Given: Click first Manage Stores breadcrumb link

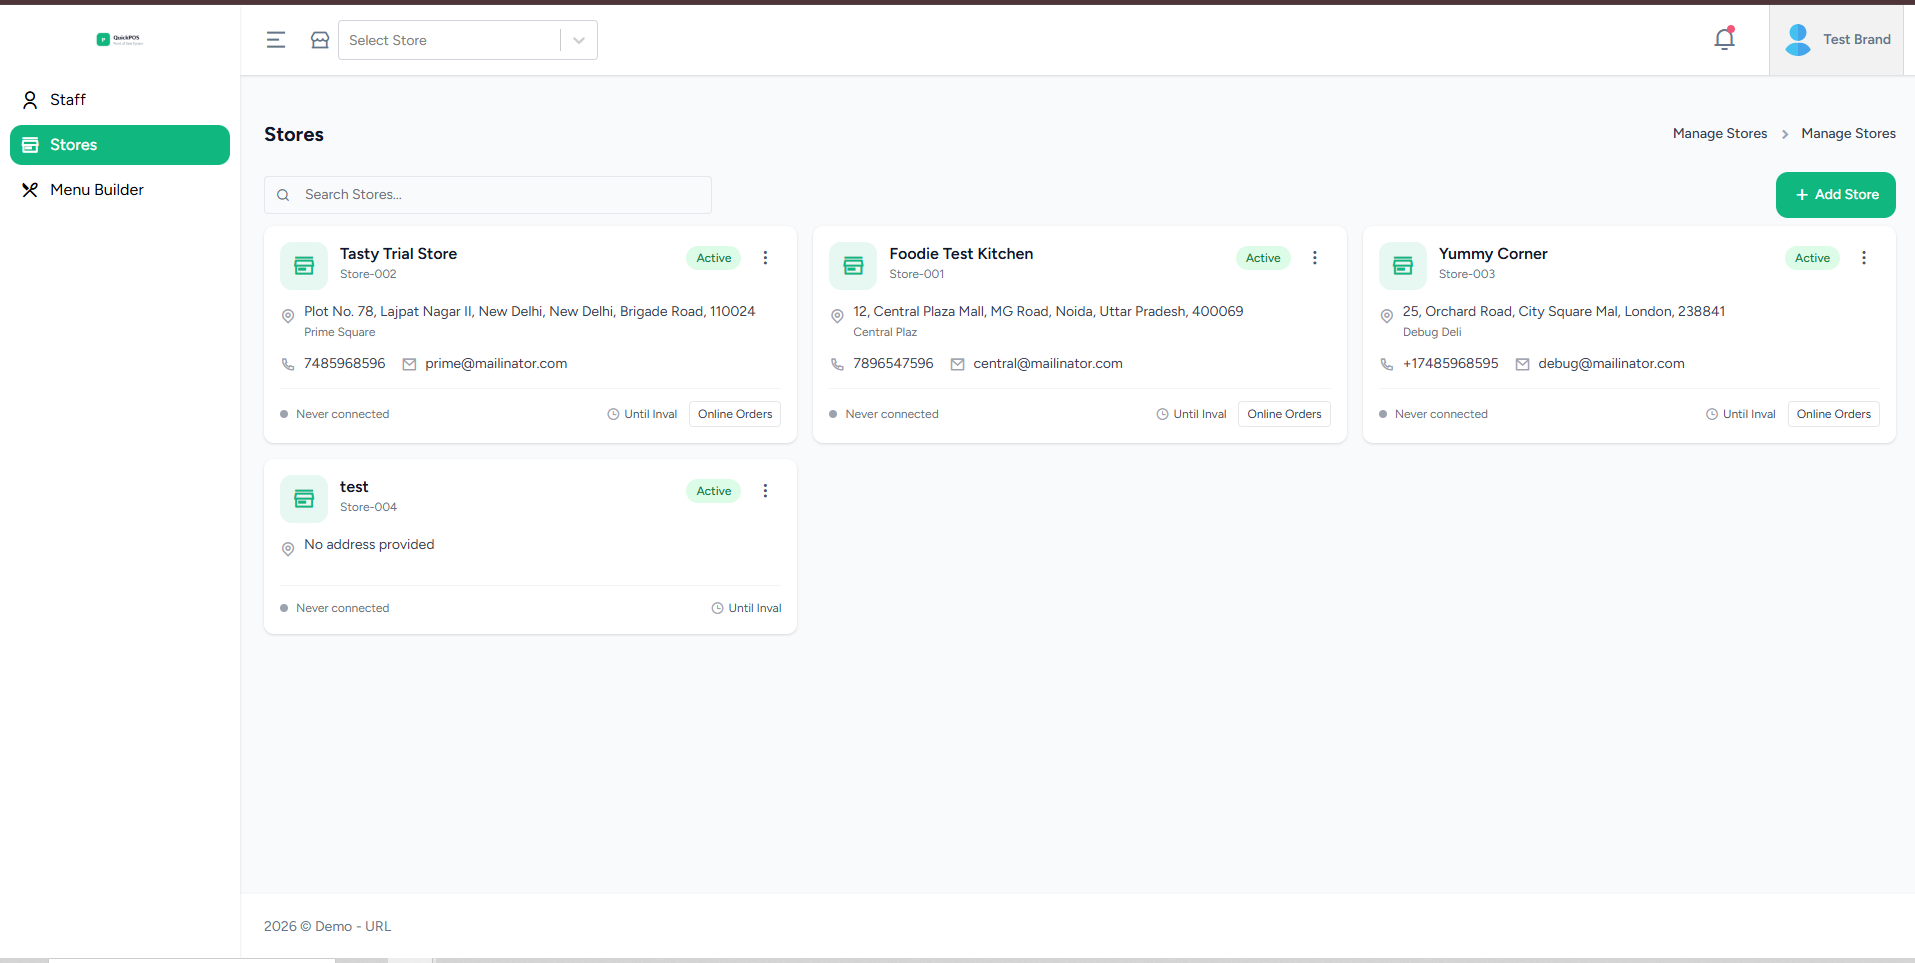Looking at the screenshot, I should click(x=1719, y=134).
